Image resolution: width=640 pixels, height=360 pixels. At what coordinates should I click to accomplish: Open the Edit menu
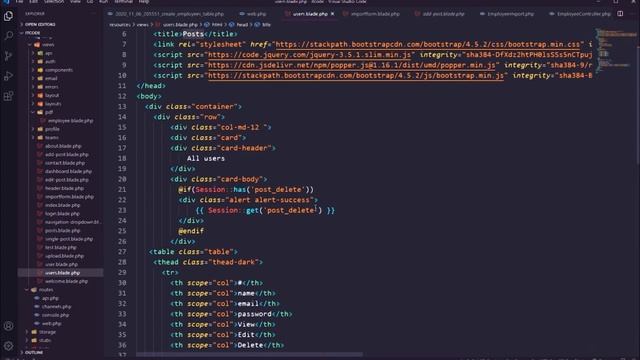point(33,2)
